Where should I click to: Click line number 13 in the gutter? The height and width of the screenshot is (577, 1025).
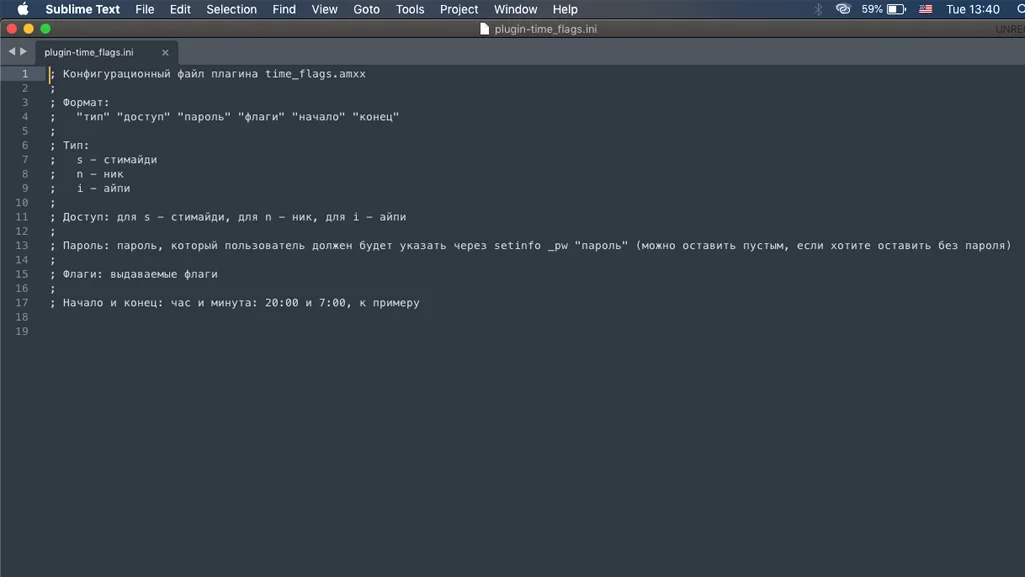(x=22, y=245)
